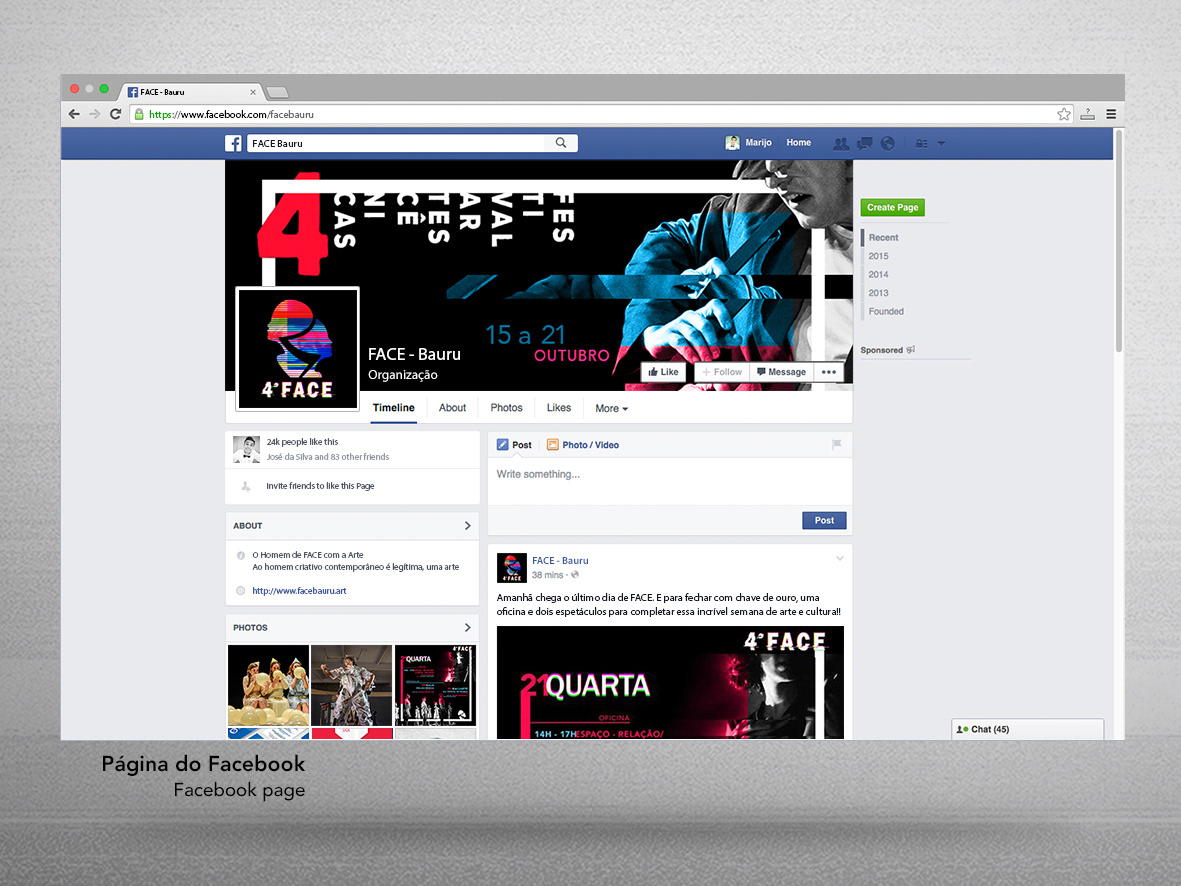
Task: Click the three dots more-actions button
Action: pos(829,372)
